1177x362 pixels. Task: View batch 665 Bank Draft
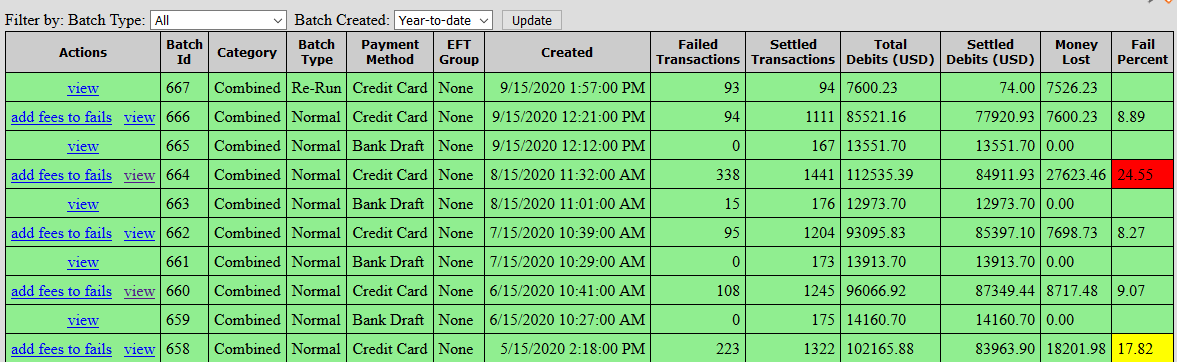[83, 146]
